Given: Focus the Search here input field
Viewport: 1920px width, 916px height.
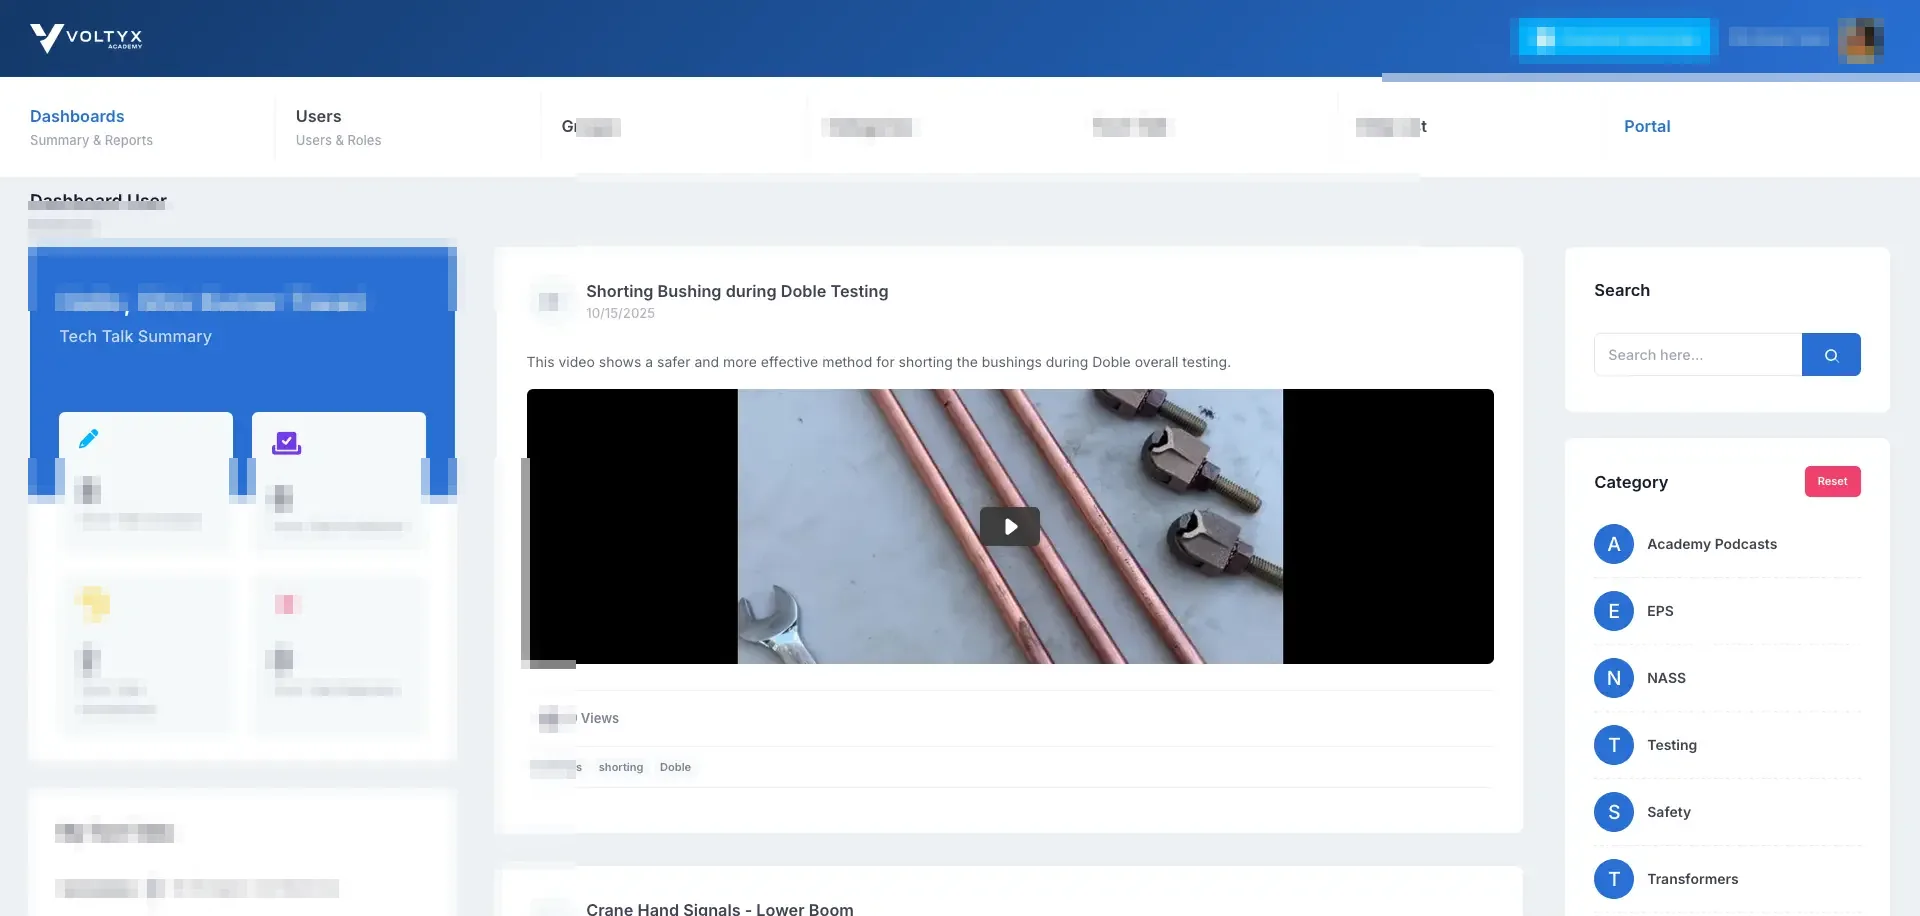Looking at the screenshot, I should (1698, 355).
